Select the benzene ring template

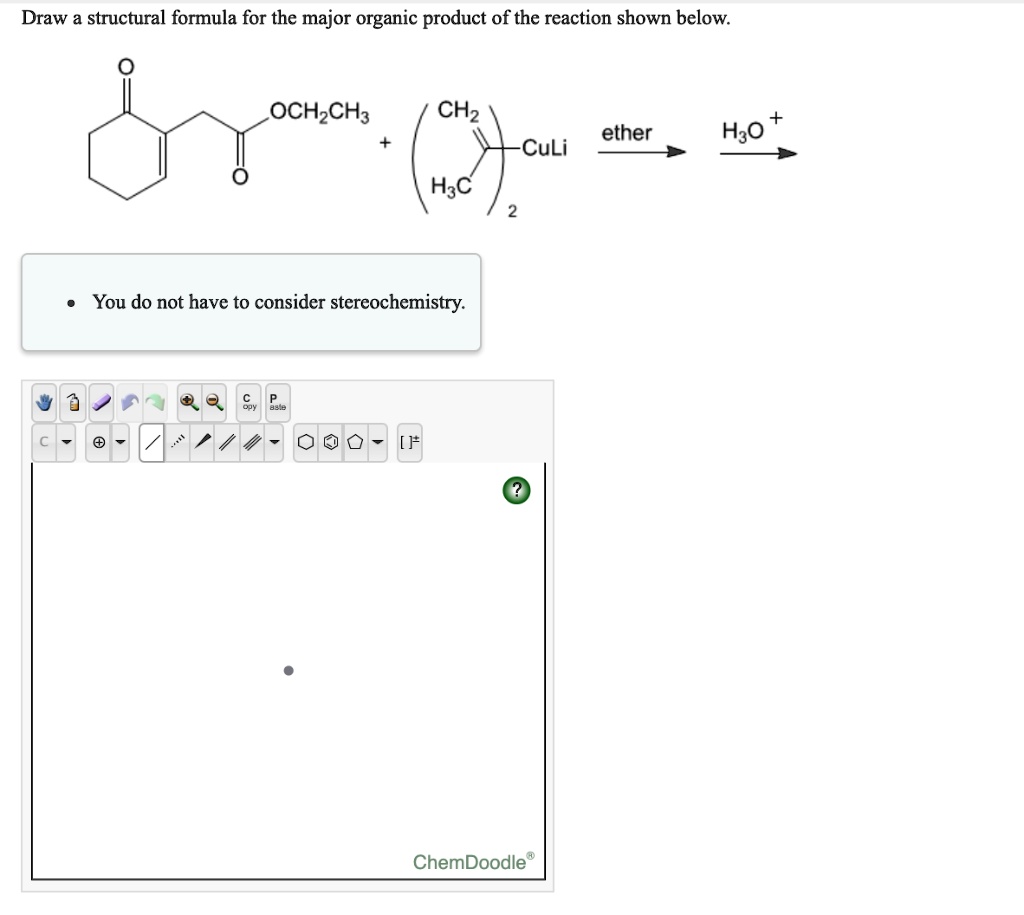[330, 442]
